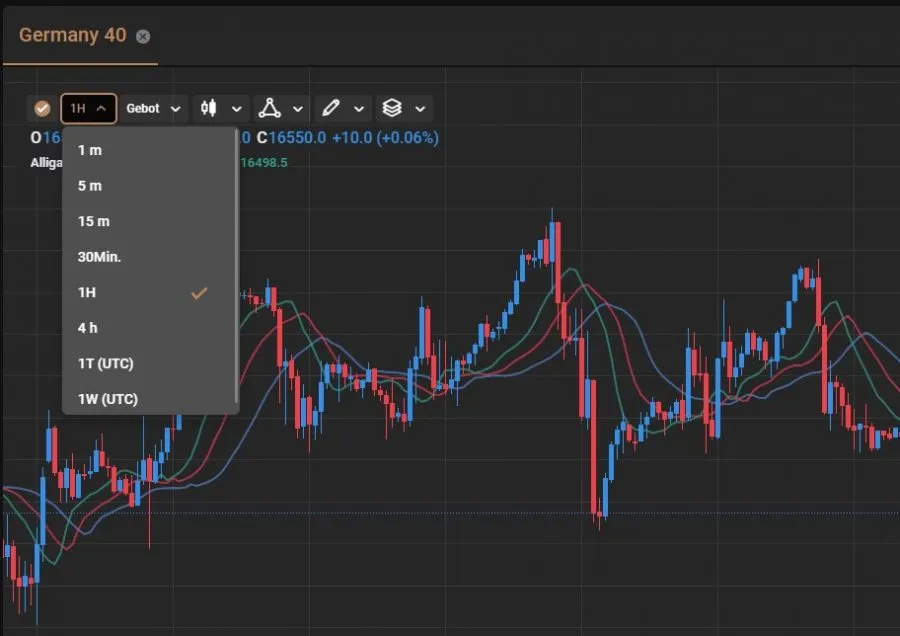Click the orange checkmark icon
This screenshot has width=900, height=636.
(x=41, y=106)
